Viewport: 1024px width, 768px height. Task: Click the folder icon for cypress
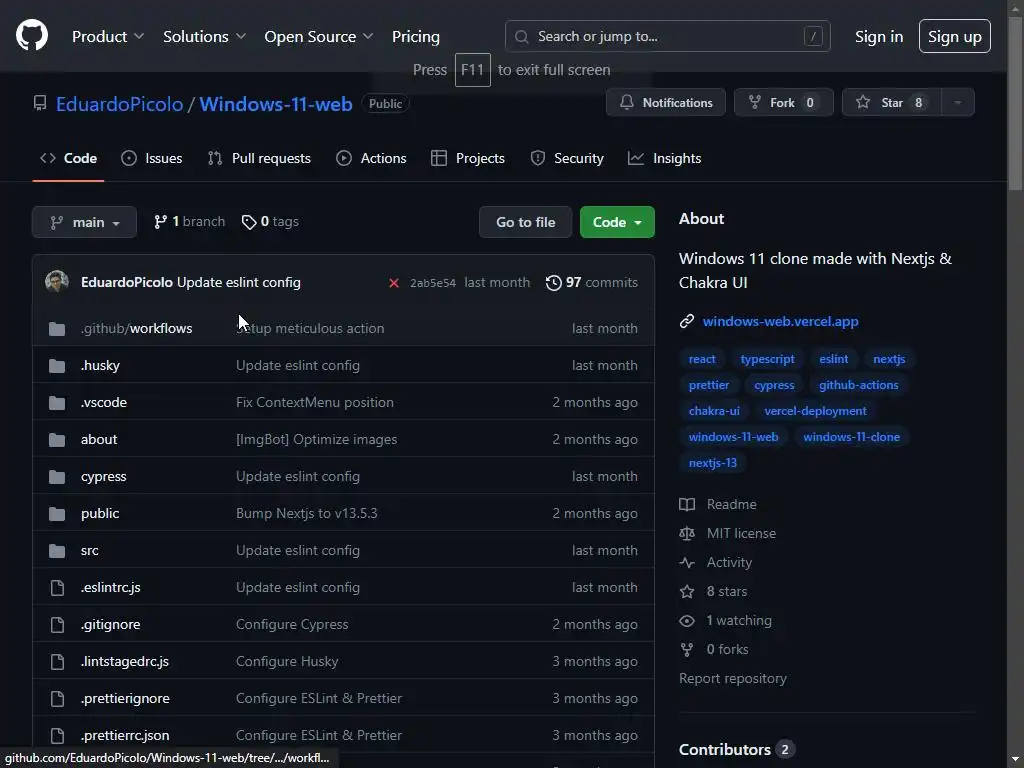pos(57,477)
